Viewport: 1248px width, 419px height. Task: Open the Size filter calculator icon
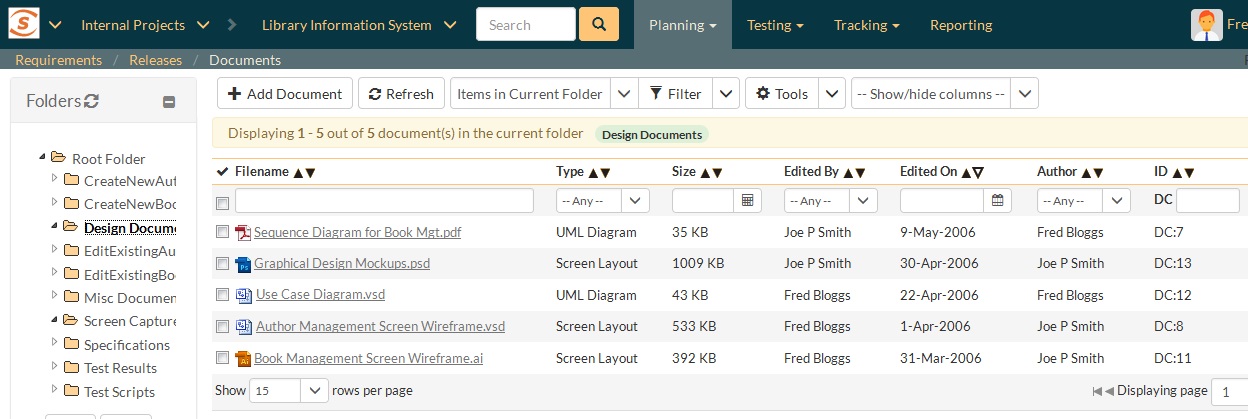pos(746,201)
